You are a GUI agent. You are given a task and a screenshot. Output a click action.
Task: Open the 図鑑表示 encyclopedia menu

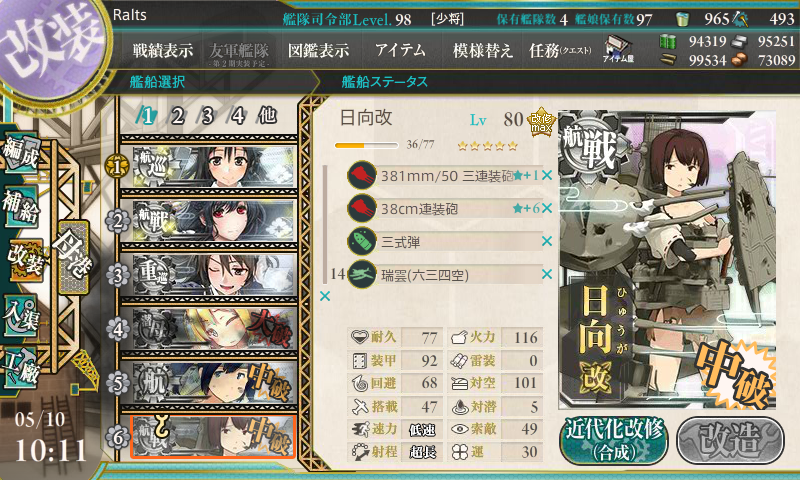[x=318, y=50]
